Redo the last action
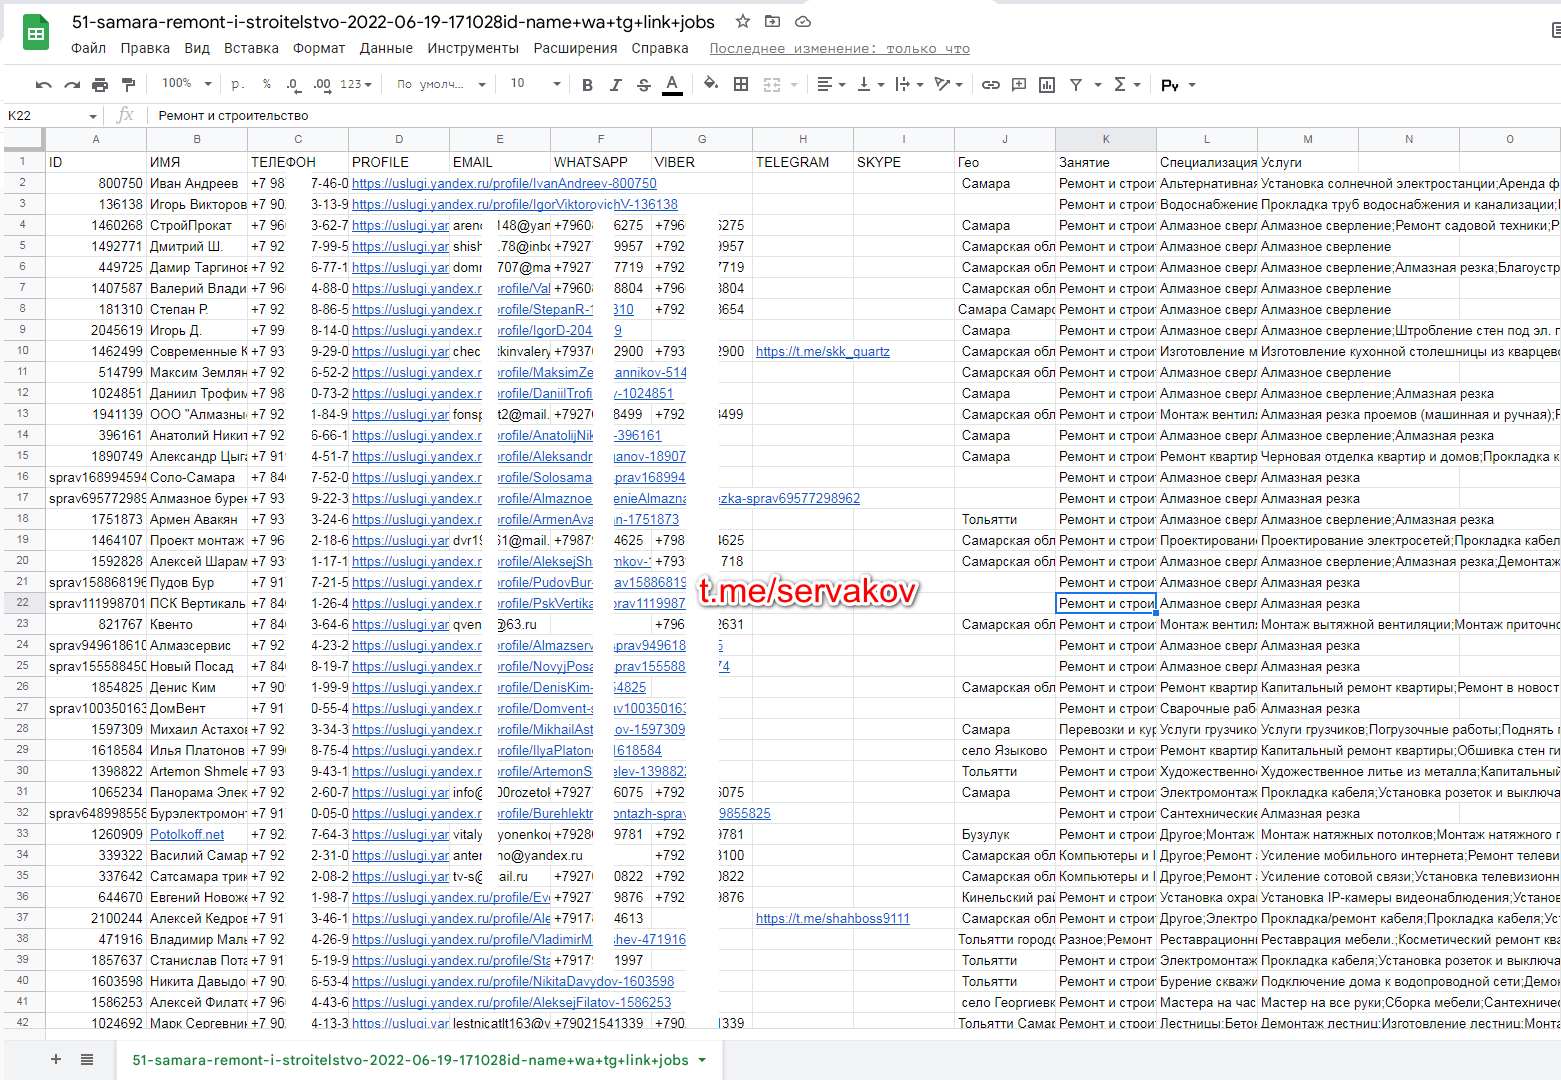 [72, 85]
